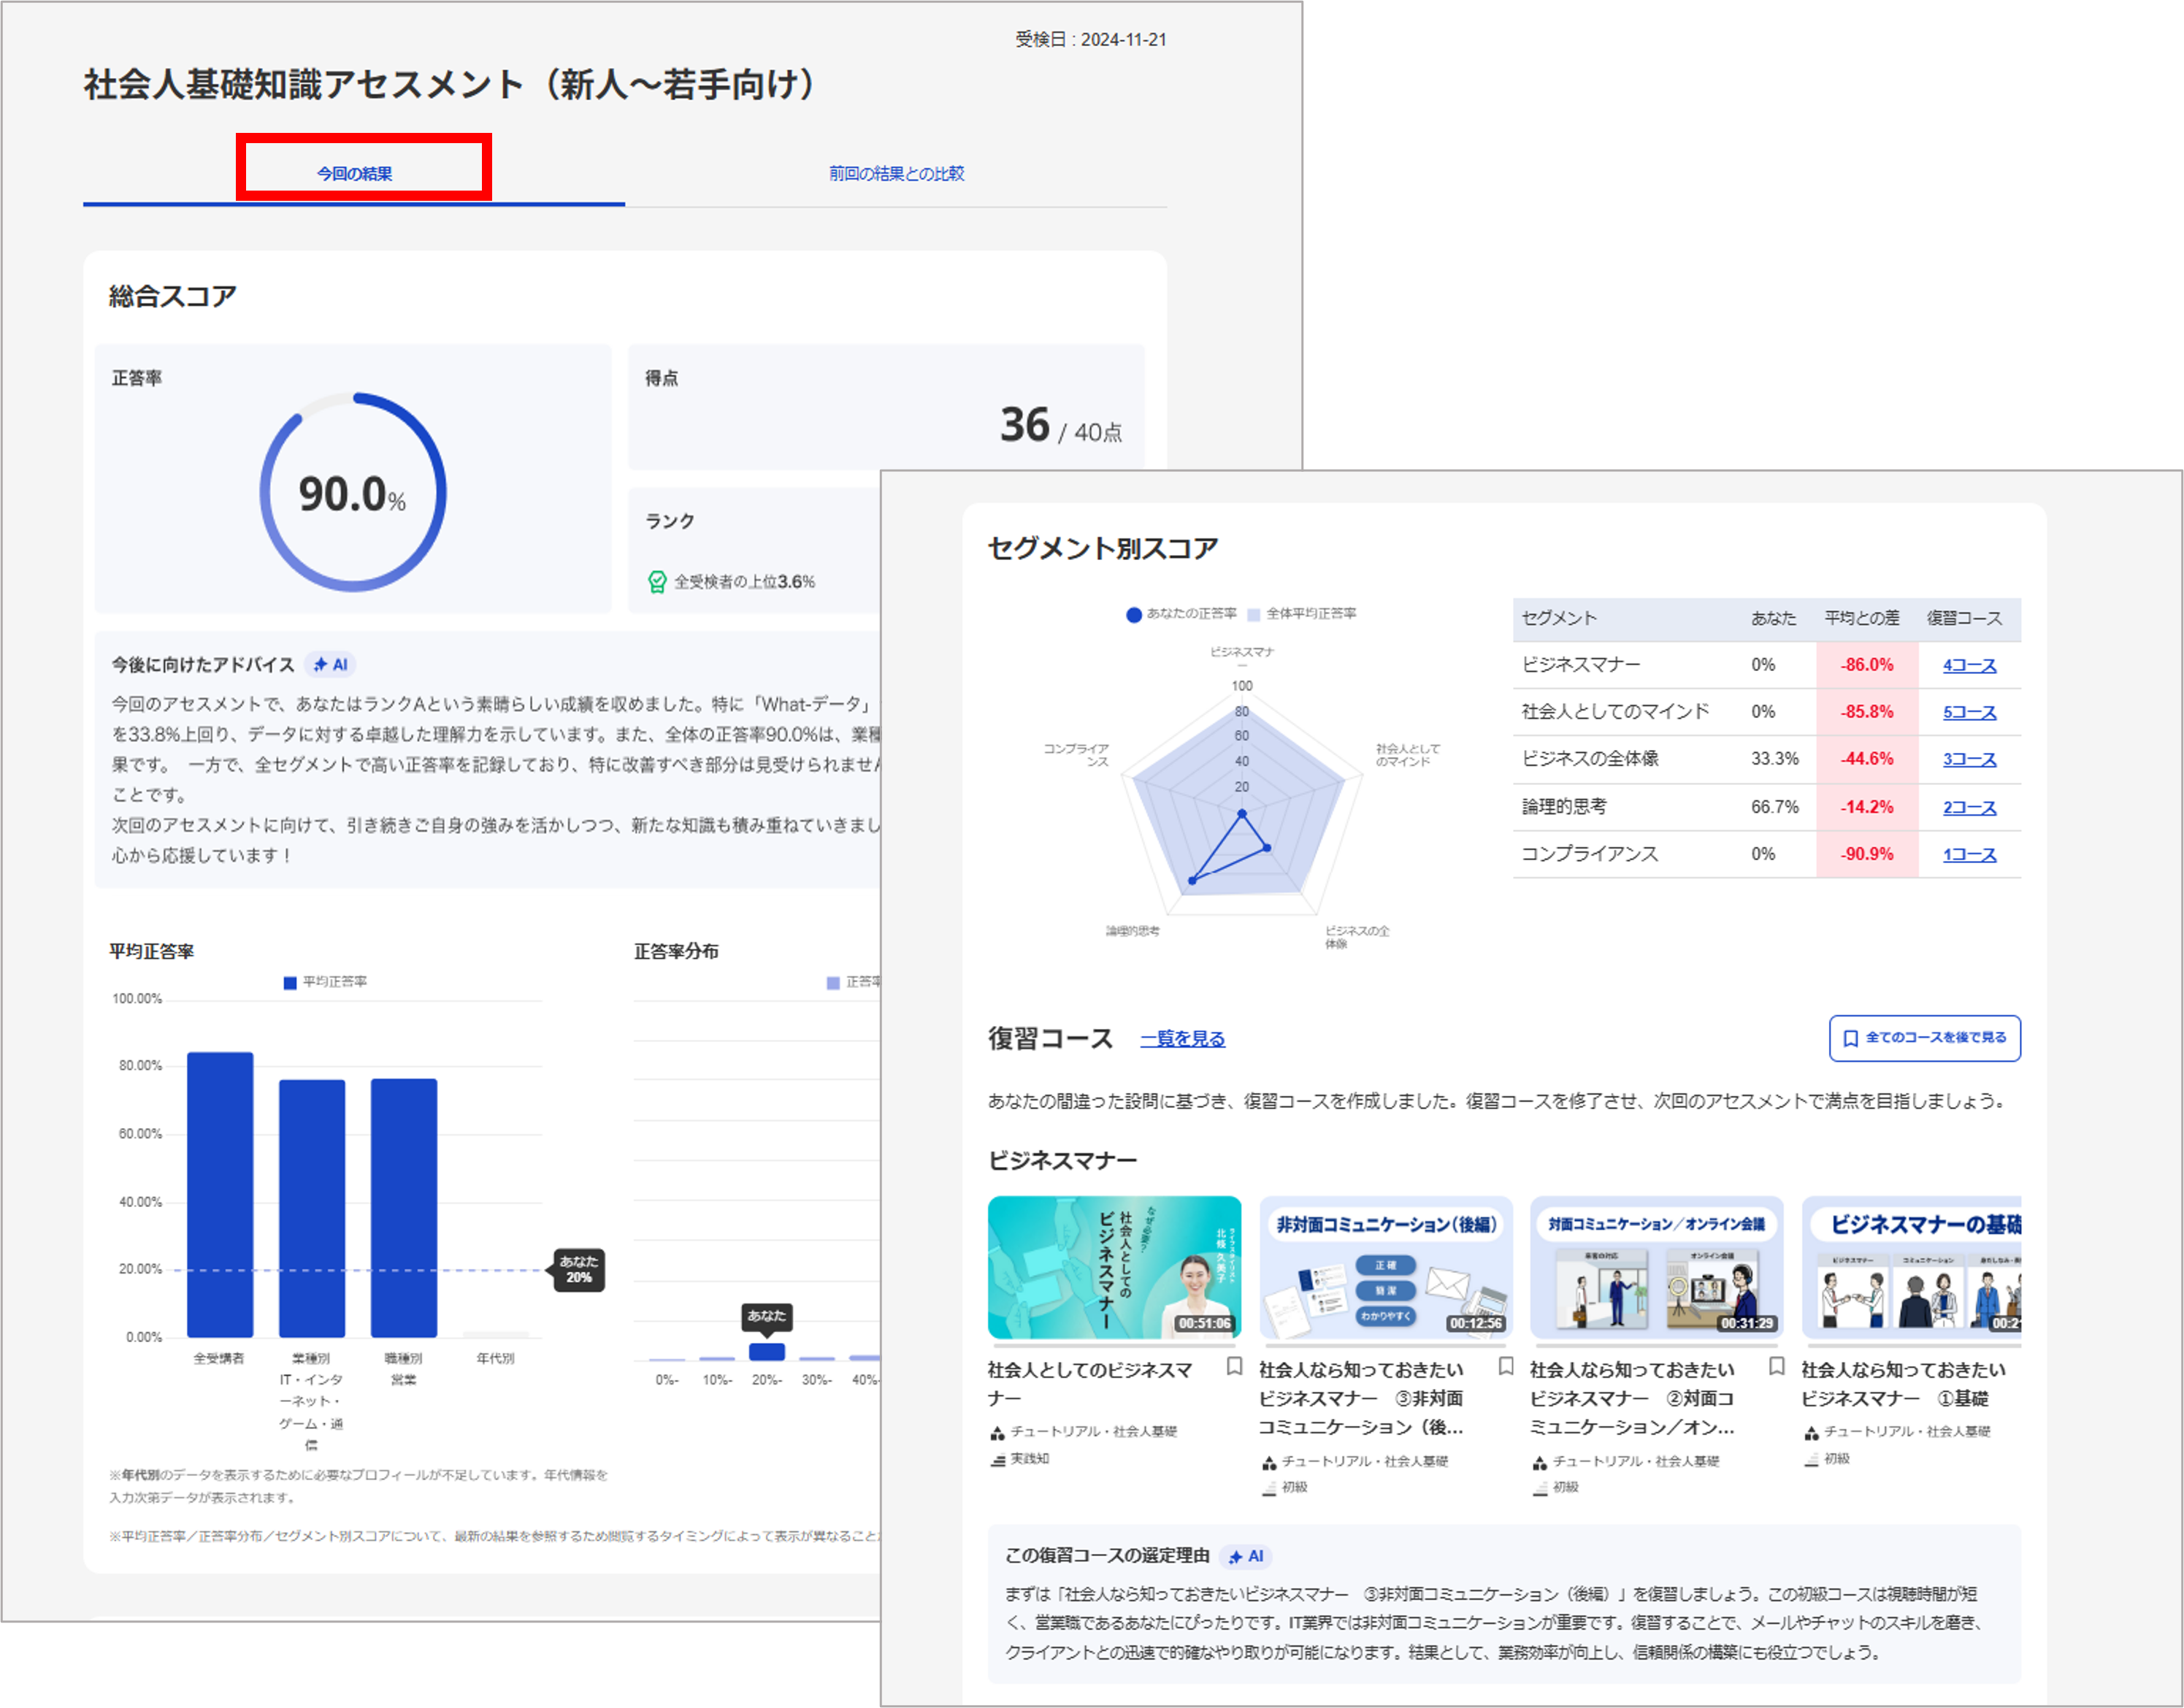Open 一覧を見る link beside 復習コース
The height and width of the screenshot is (1708, 2184).
coord(1182,1039)
